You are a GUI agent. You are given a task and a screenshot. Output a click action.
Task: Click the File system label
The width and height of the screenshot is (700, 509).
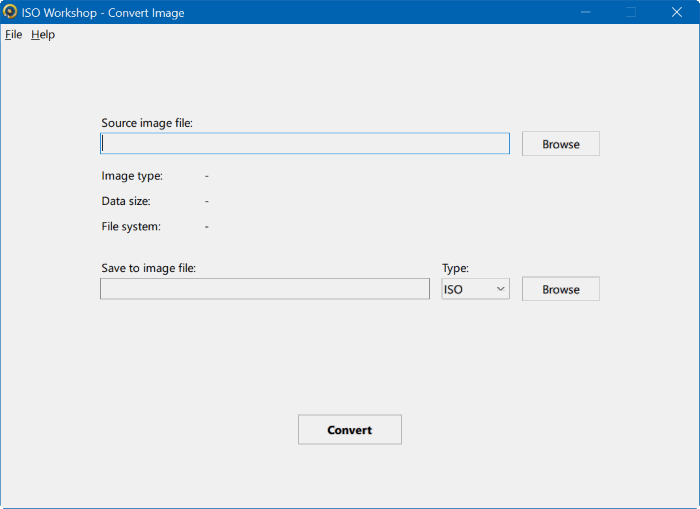point(131,226)
